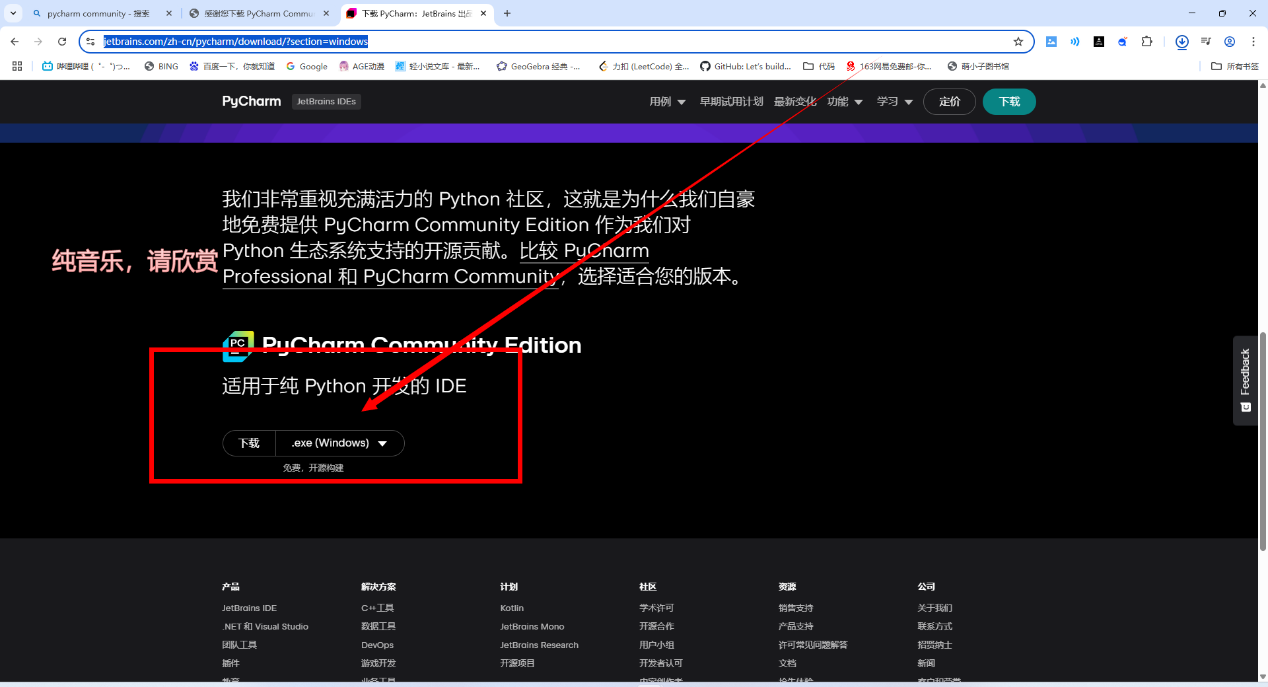Open the C++工具 footer link

[x=377, y=608]
